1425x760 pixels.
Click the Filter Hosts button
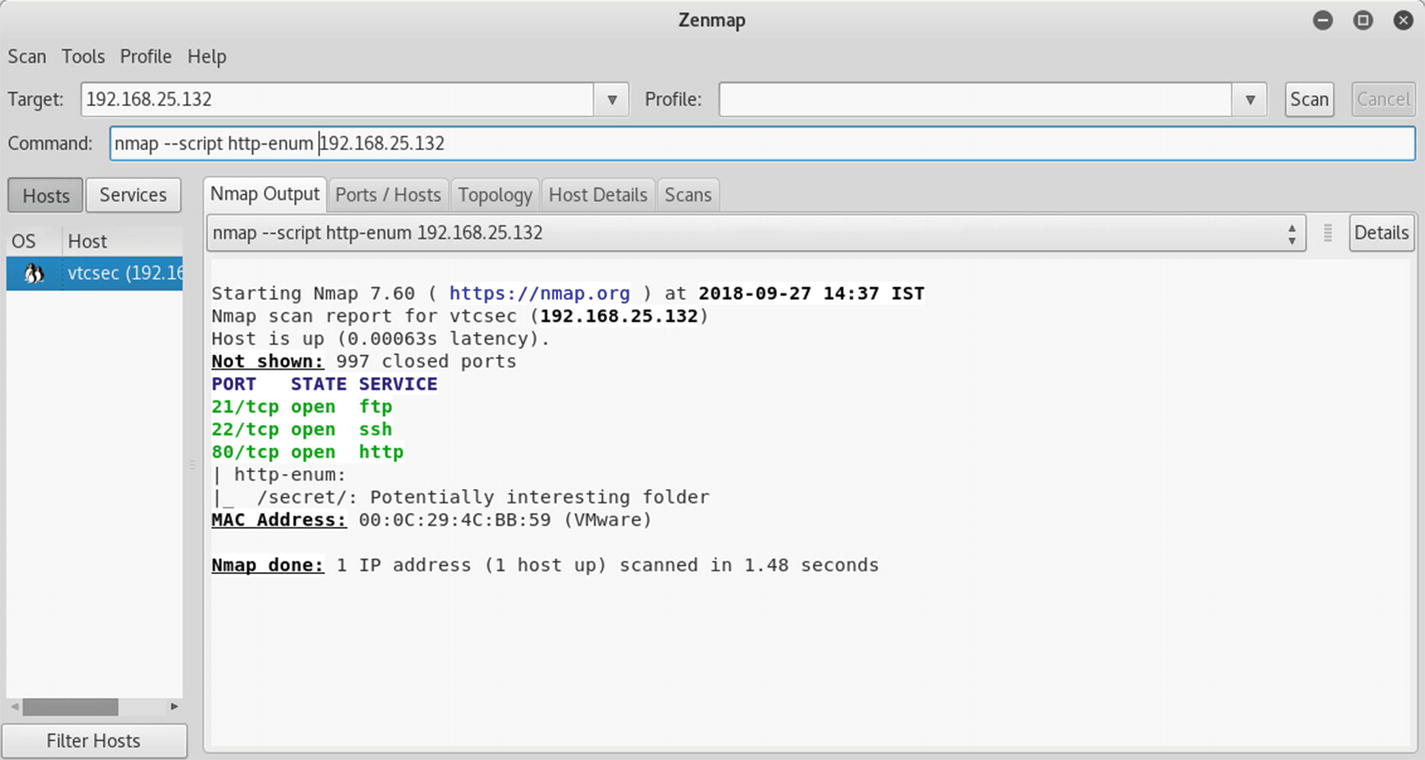(93, 741)
